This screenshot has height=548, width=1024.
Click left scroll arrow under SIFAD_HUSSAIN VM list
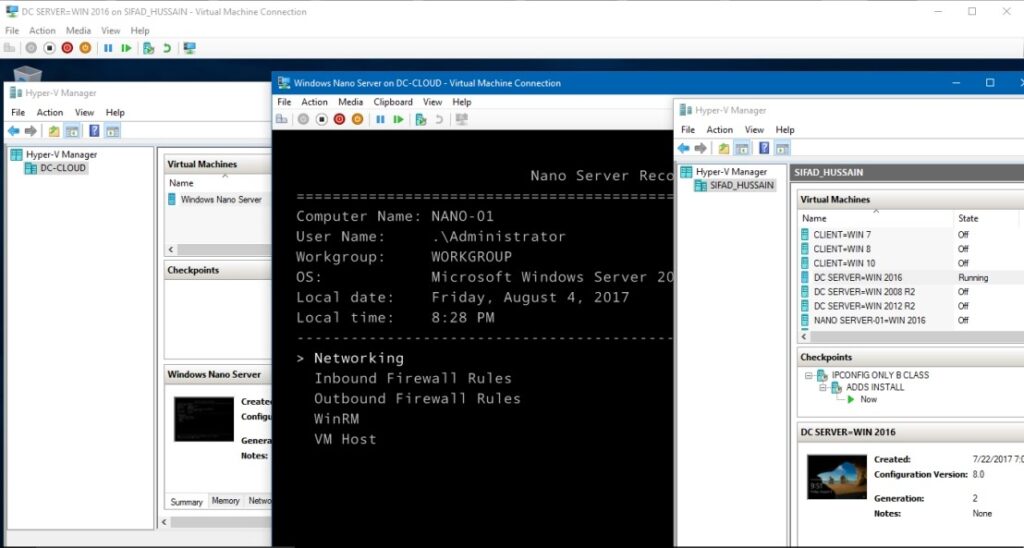coord(805,337)
